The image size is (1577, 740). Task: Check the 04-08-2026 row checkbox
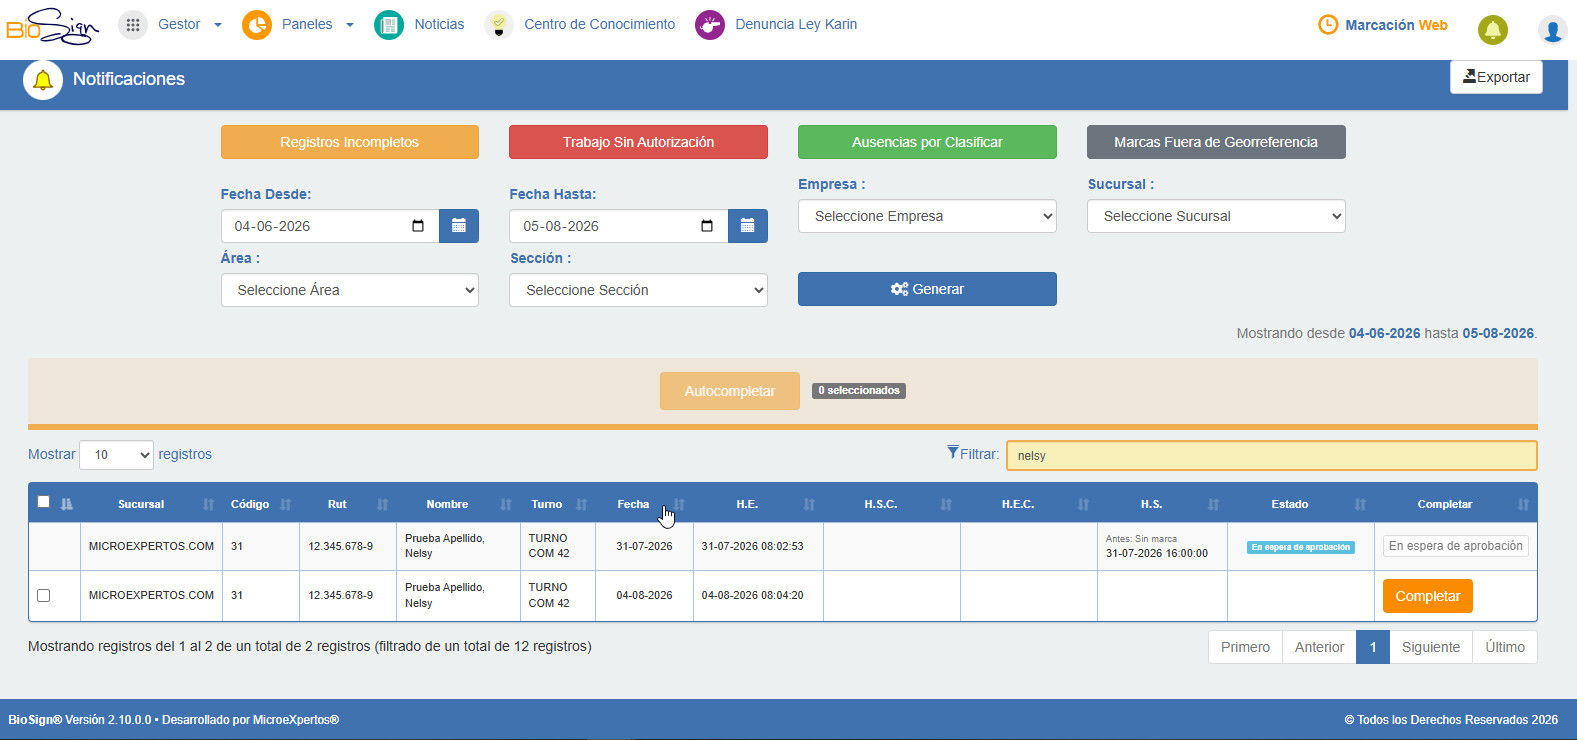(x=43, y=595)
